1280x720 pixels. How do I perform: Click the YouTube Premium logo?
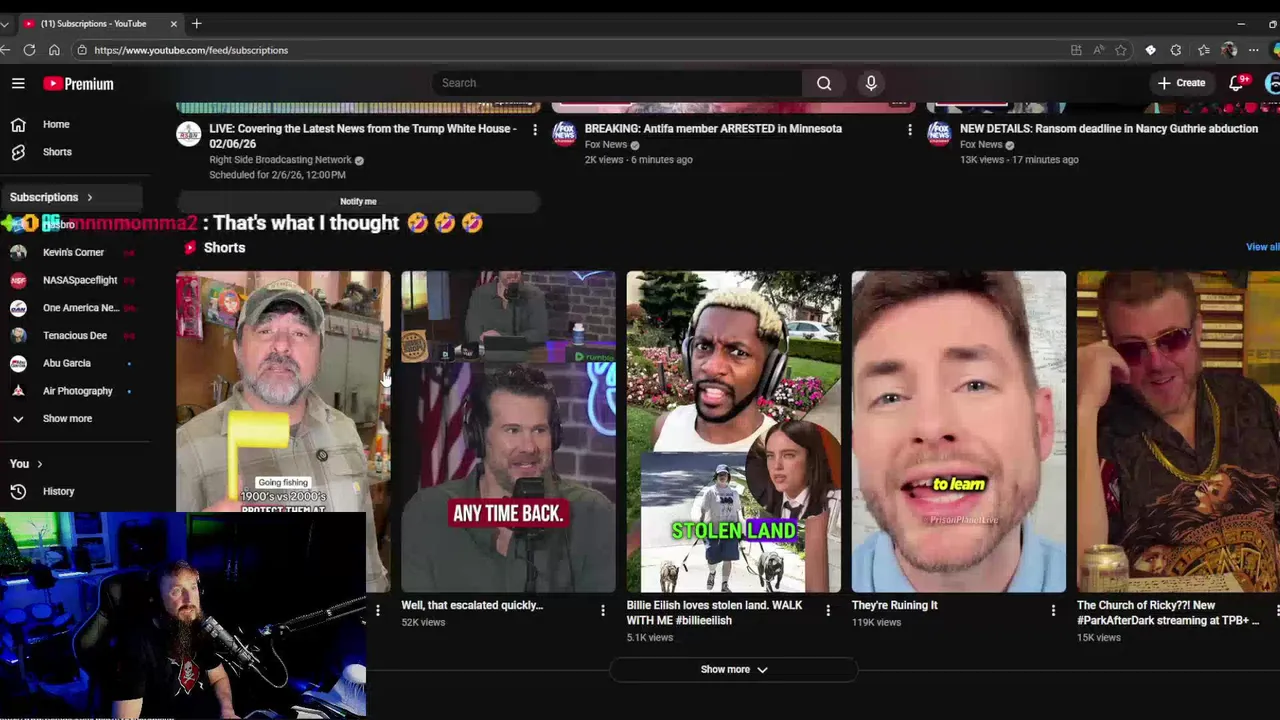[x=79, y=84]
